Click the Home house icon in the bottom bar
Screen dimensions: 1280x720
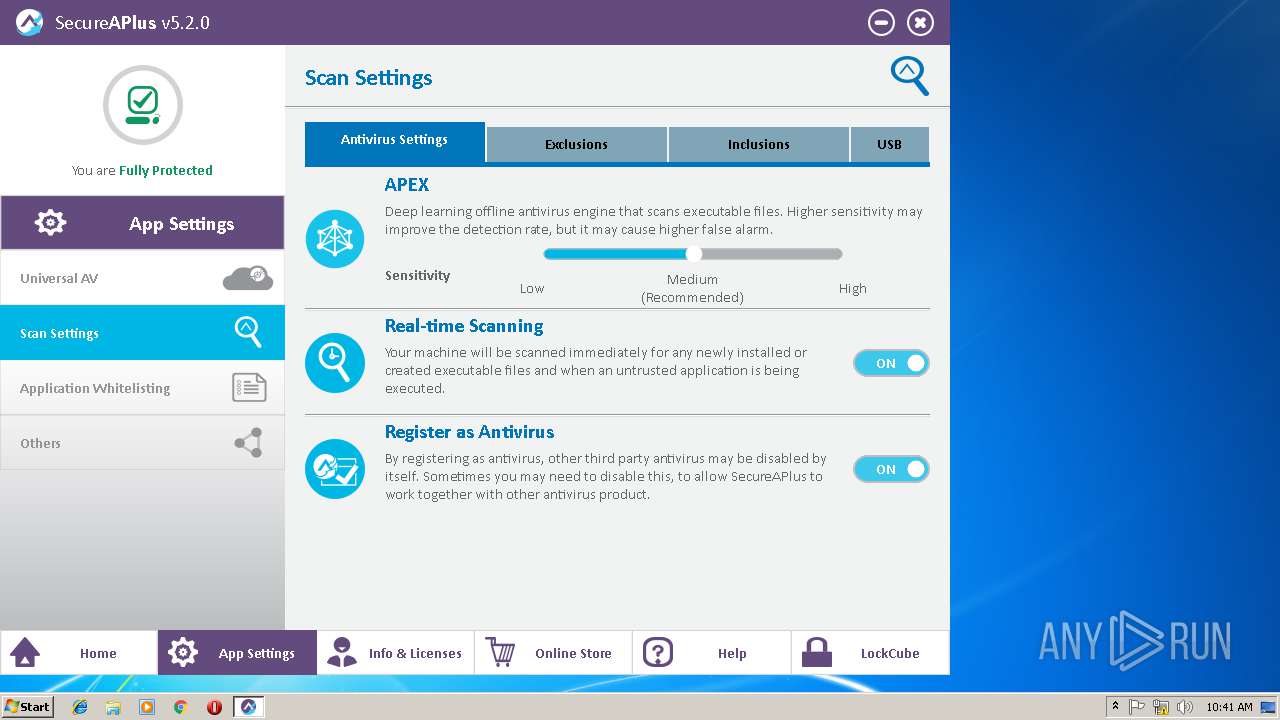coord(25,653)
